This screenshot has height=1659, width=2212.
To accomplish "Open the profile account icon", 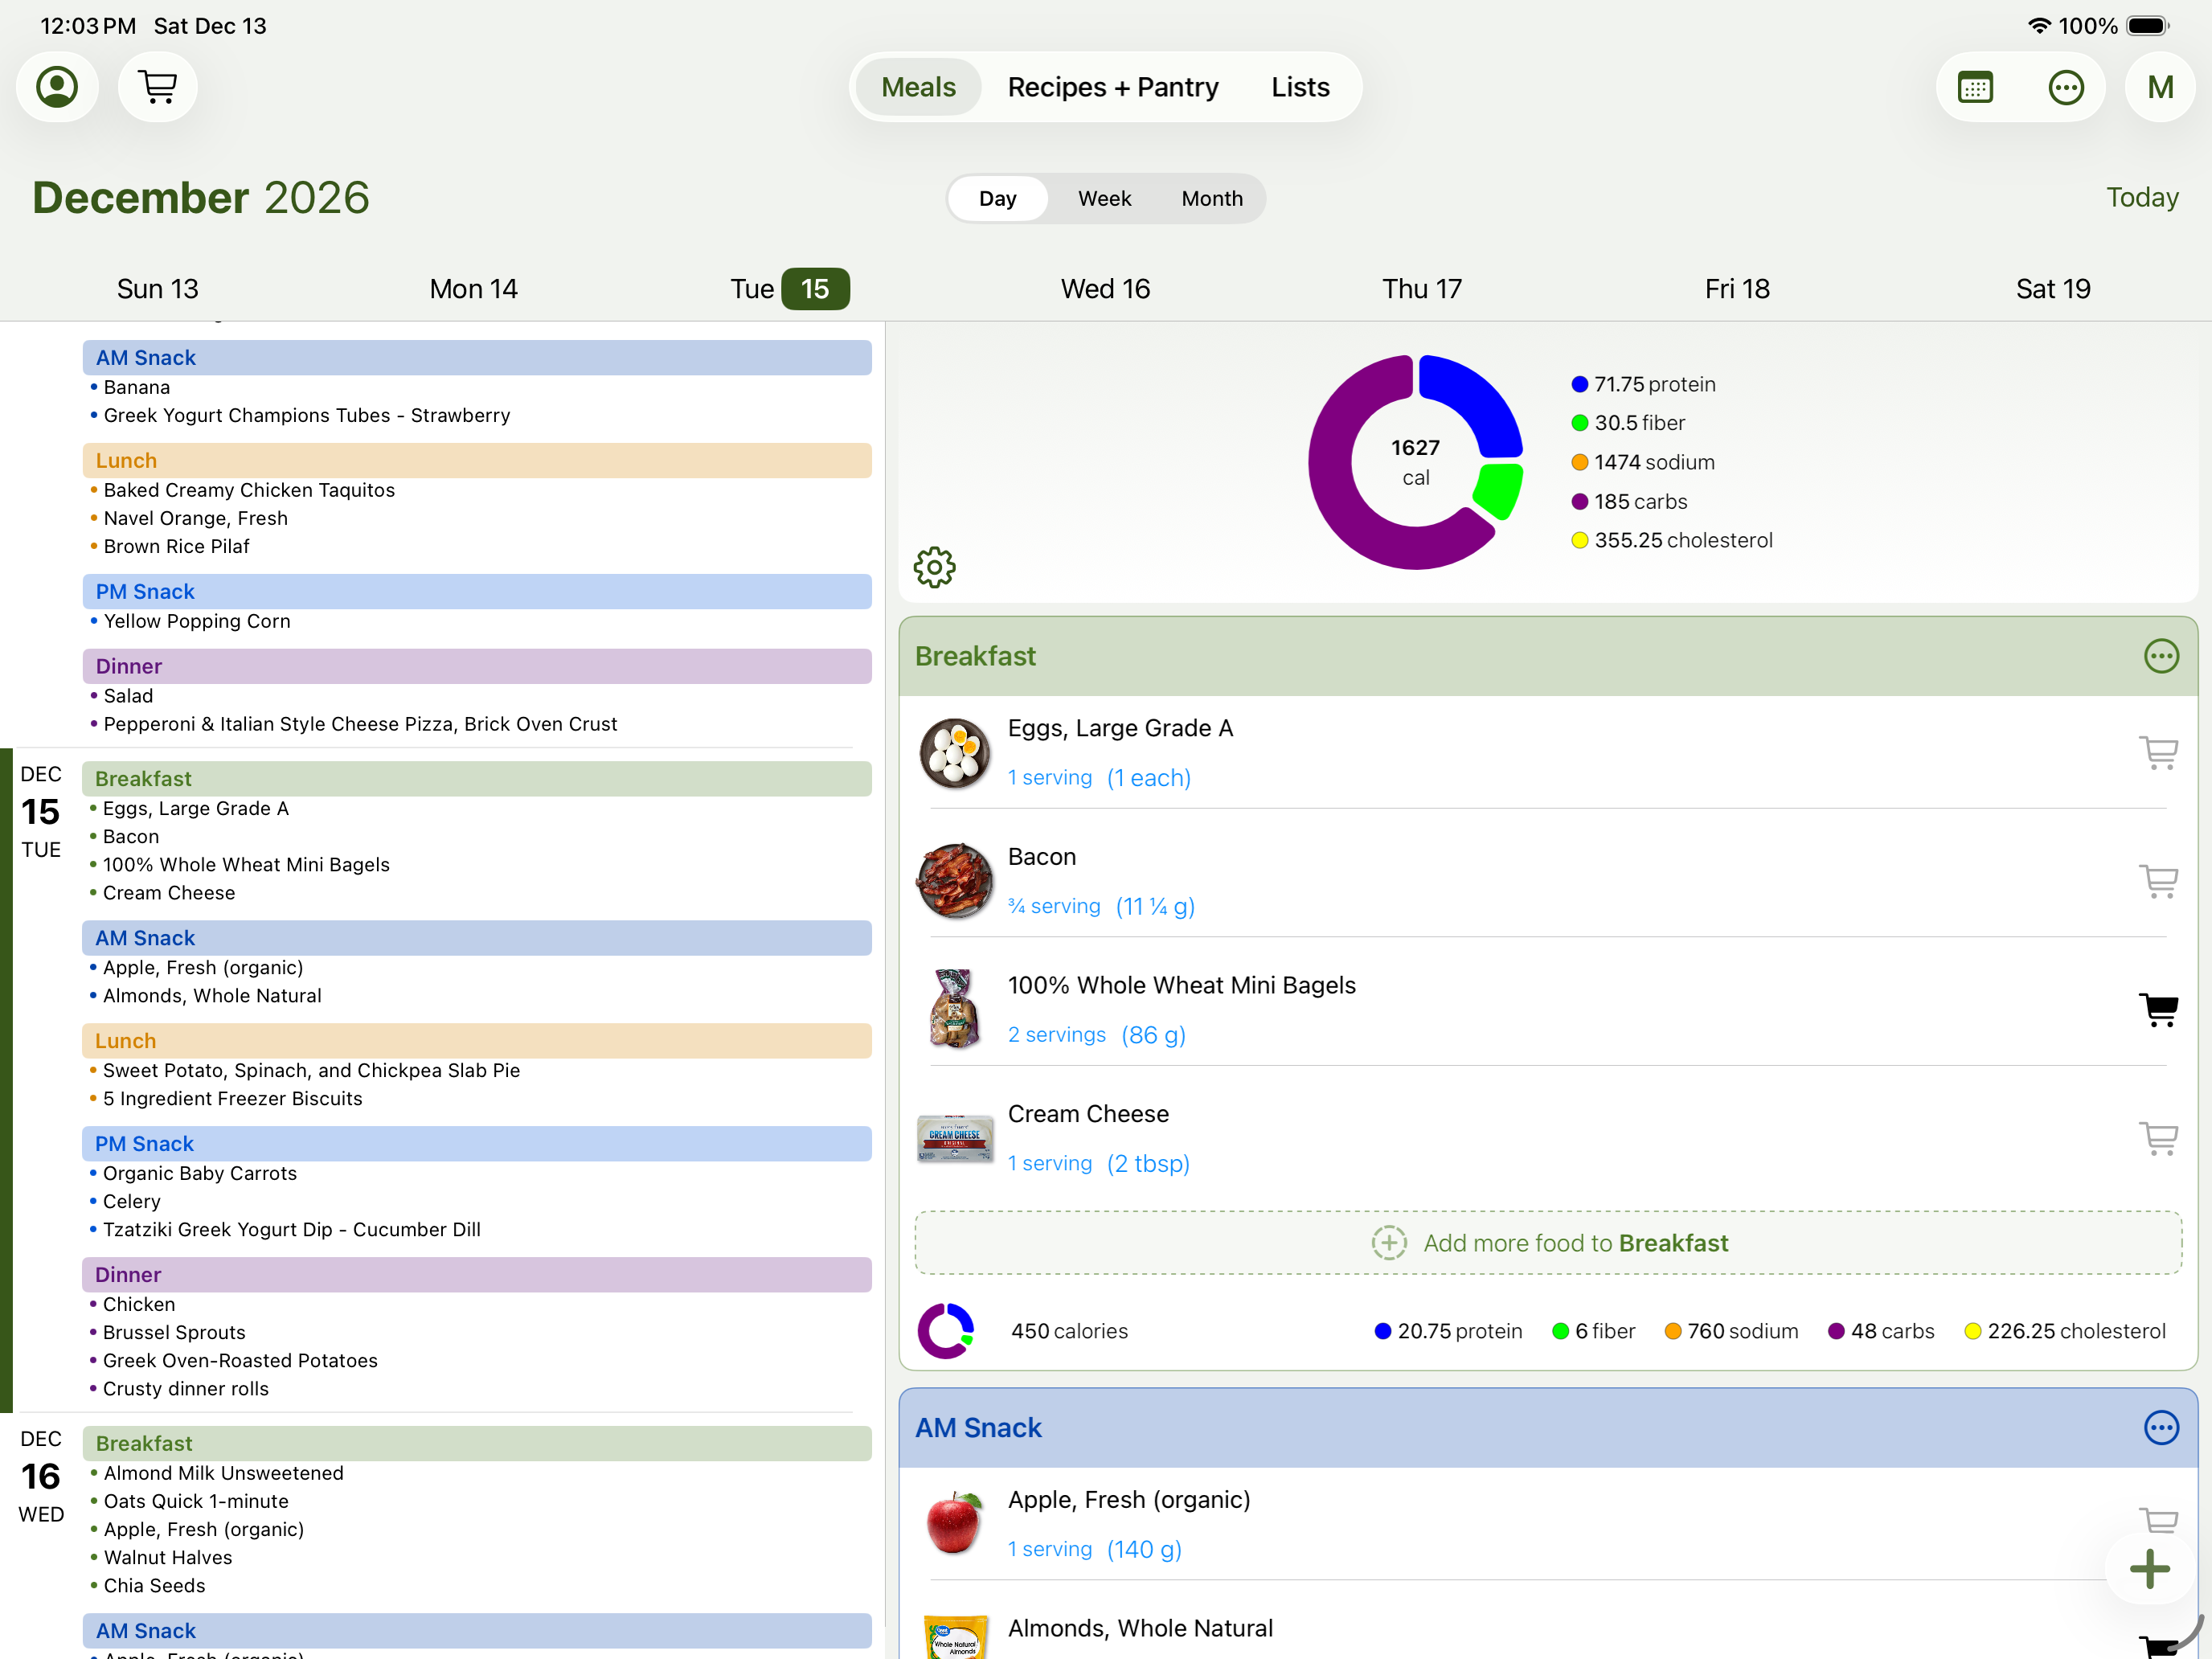I will click(57, 87).
